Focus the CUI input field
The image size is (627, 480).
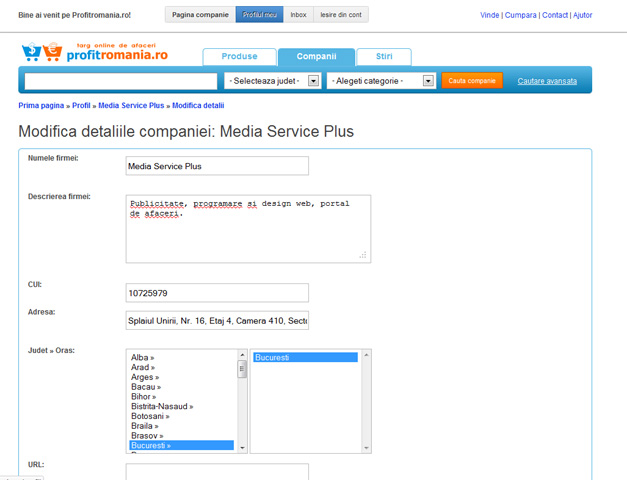[x=217, y=293]
